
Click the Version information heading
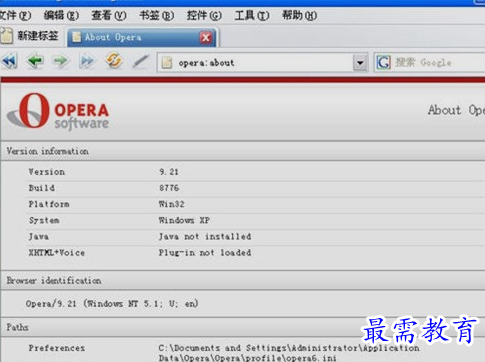pyautogui.click(x=48, y=151)
